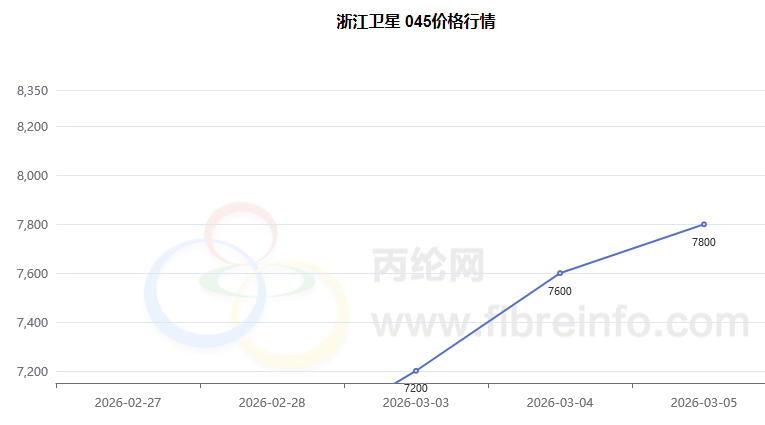Click the 8,200 y-axis value label

(x=32, y=127)
